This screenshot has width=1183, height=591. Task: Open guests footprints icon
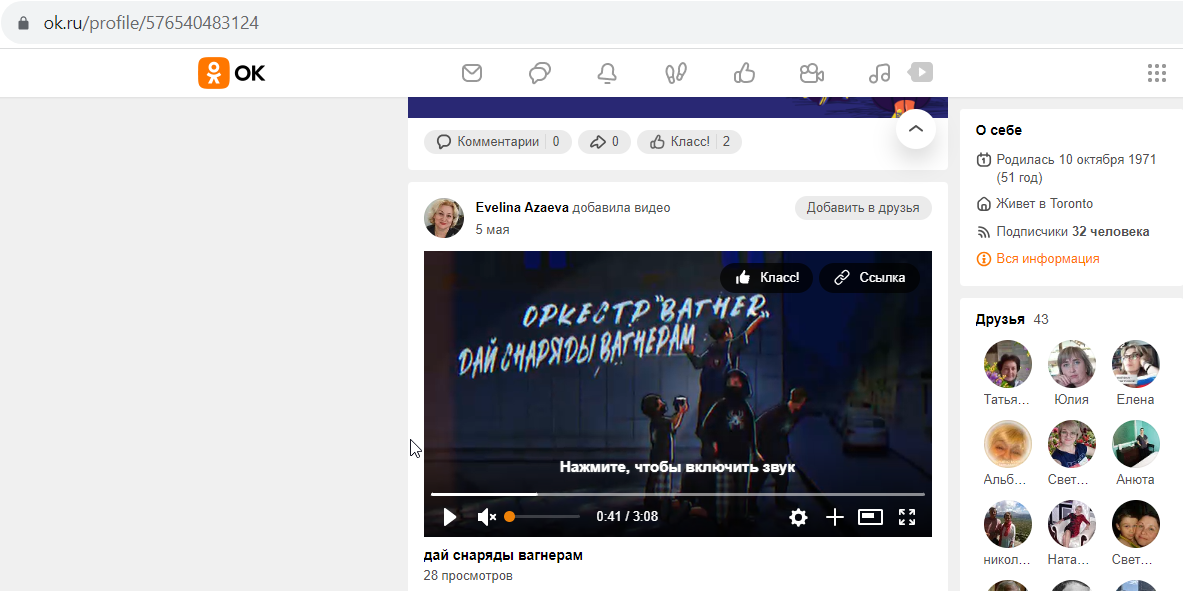pos(675,73)
